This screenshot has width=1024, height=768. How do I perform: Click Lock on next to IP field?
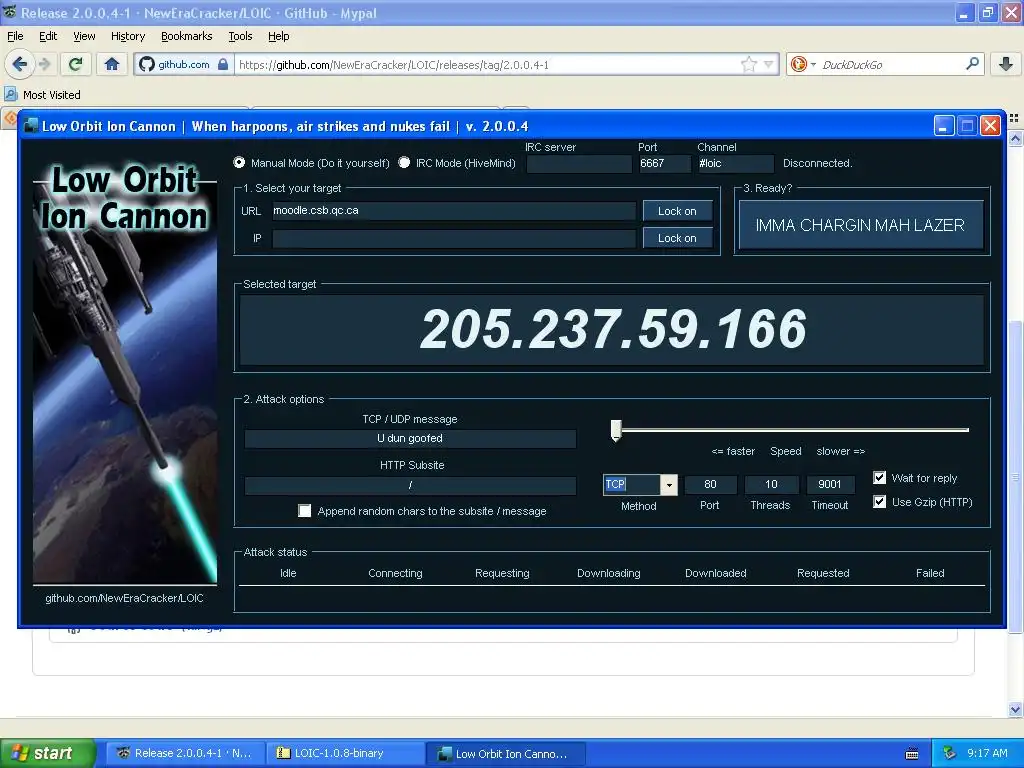[677, 238]
